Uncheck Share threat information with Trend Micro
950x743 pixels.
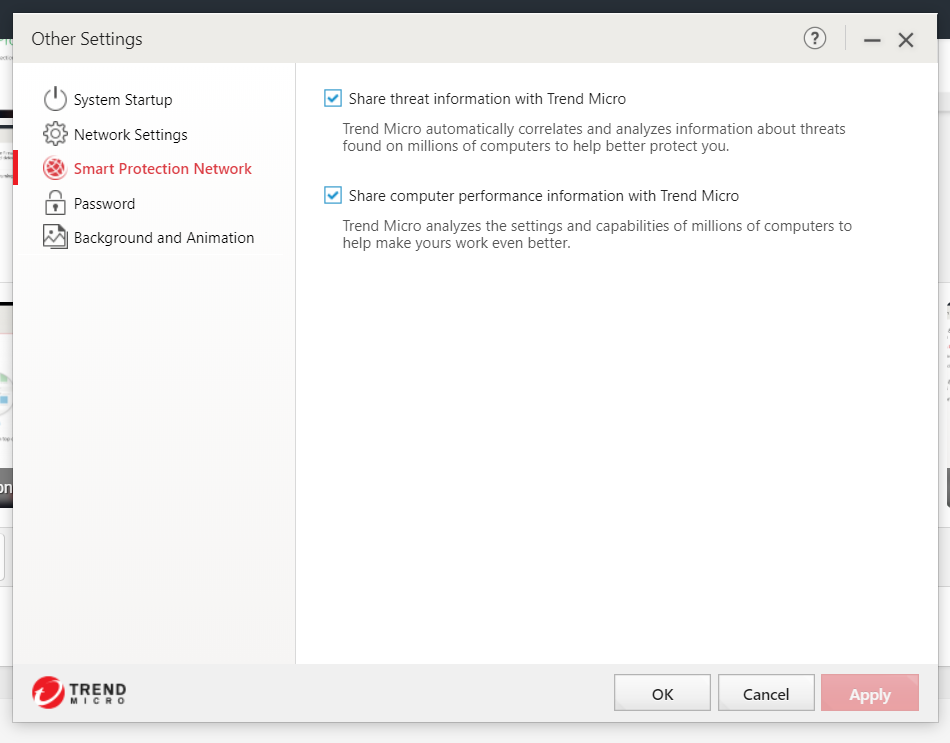pyautogui.click(x=333, y=98)
